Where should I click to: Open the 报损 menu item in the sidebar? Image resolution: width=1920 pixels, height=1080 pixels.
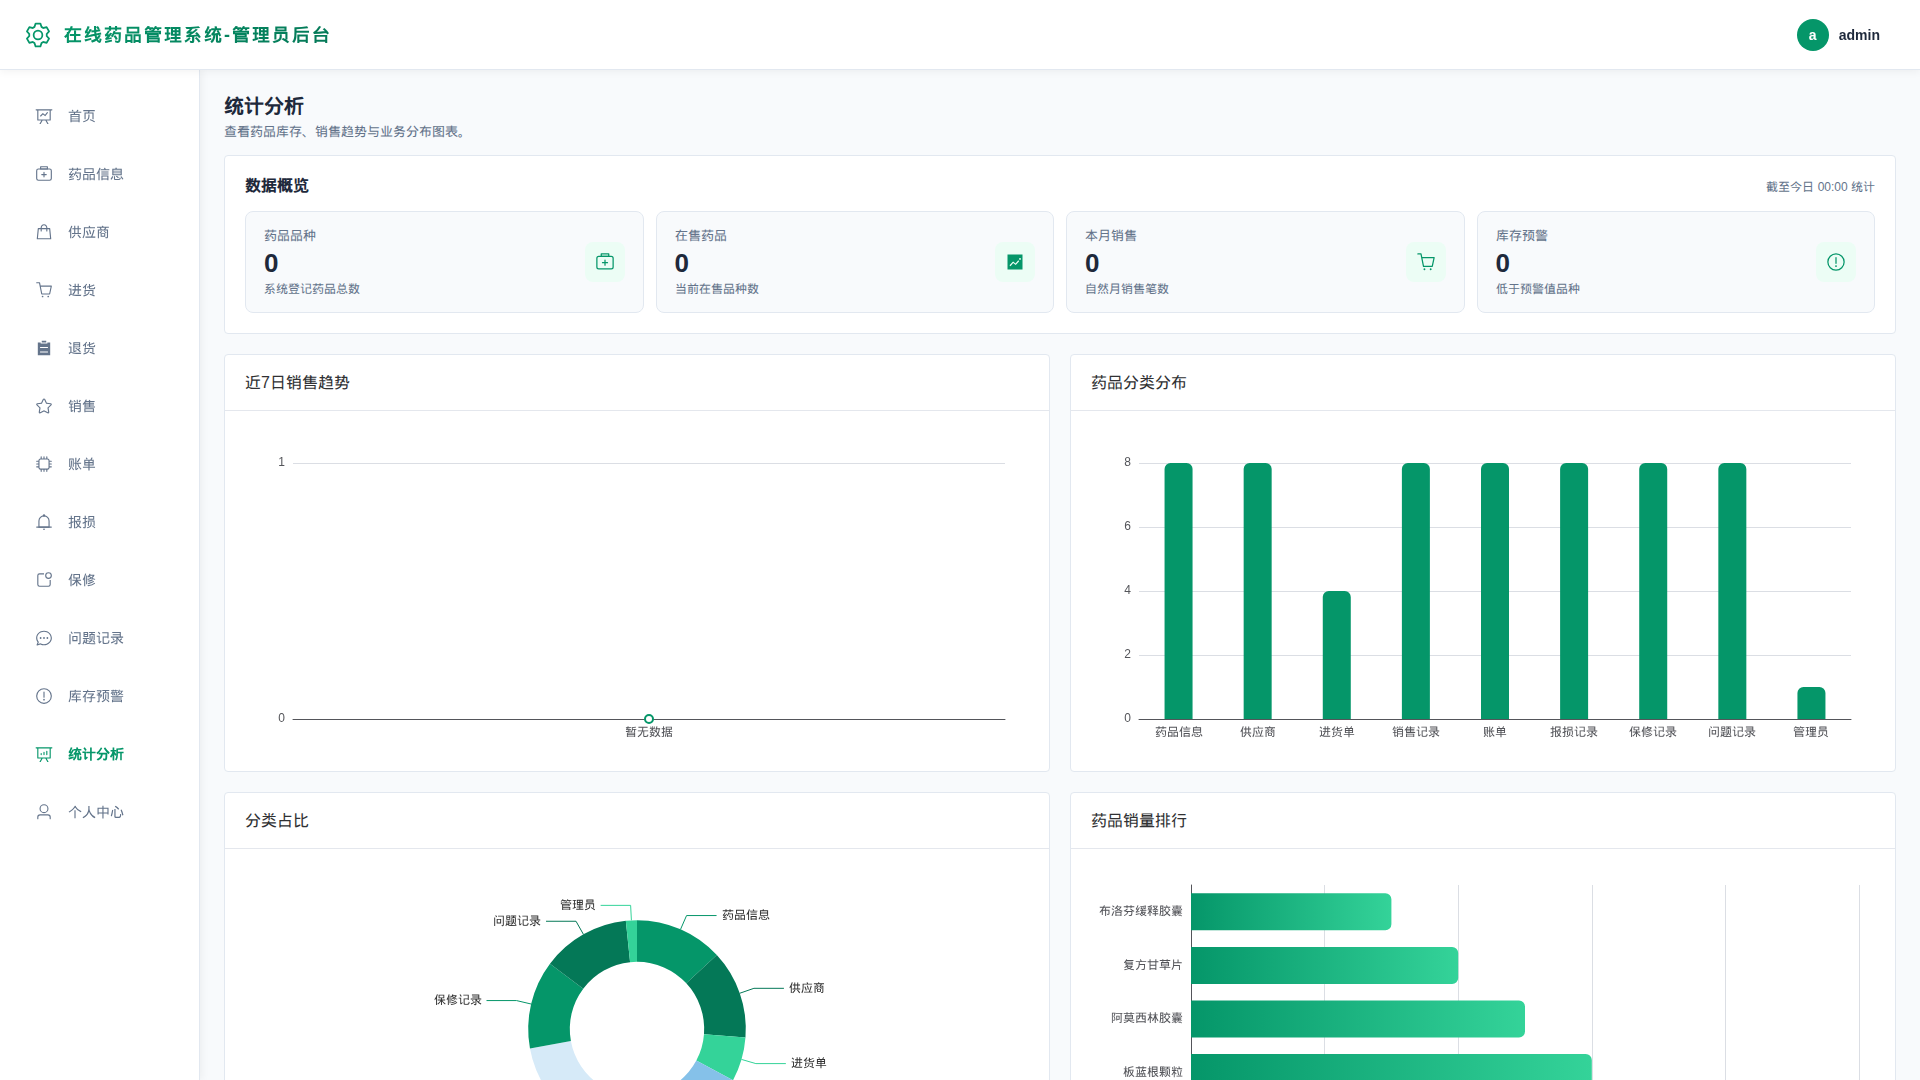click(x=100, y=522)
